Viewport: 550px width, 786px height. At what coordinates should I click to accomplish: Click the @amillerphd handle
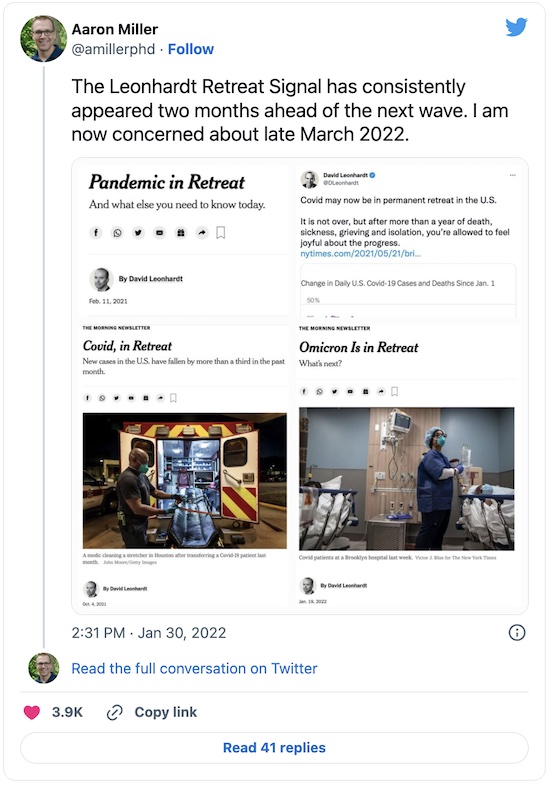(113, 49)
